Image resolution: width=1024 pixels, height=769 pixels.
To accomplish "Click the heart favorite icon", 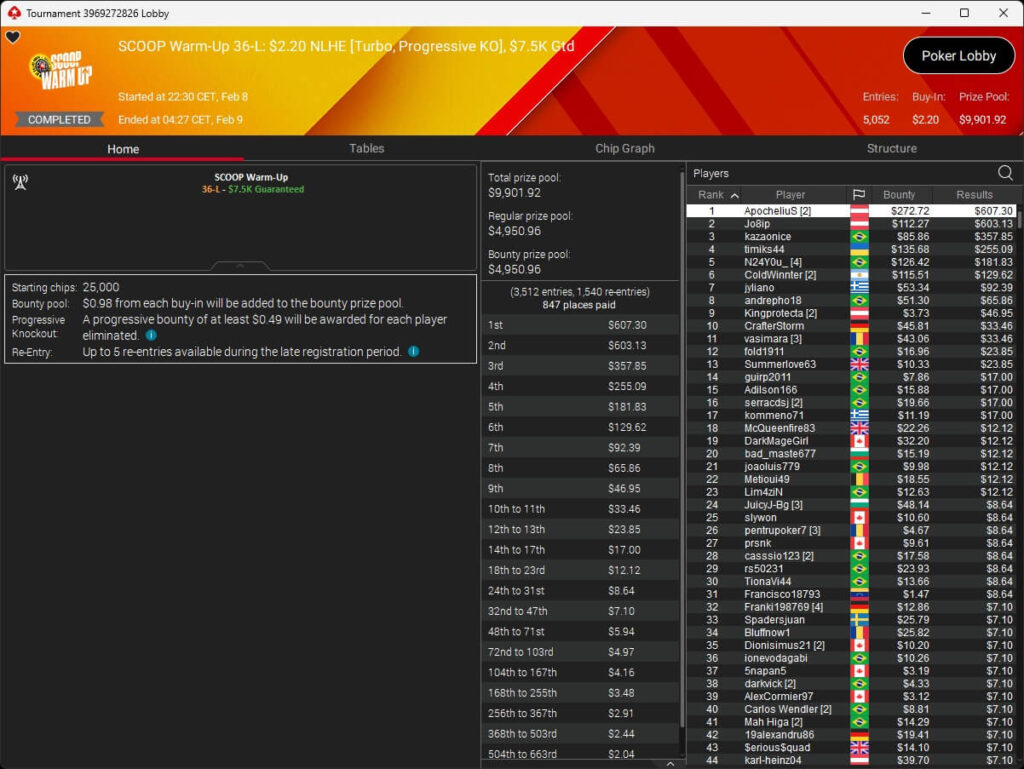I will [x=13, y=38].
